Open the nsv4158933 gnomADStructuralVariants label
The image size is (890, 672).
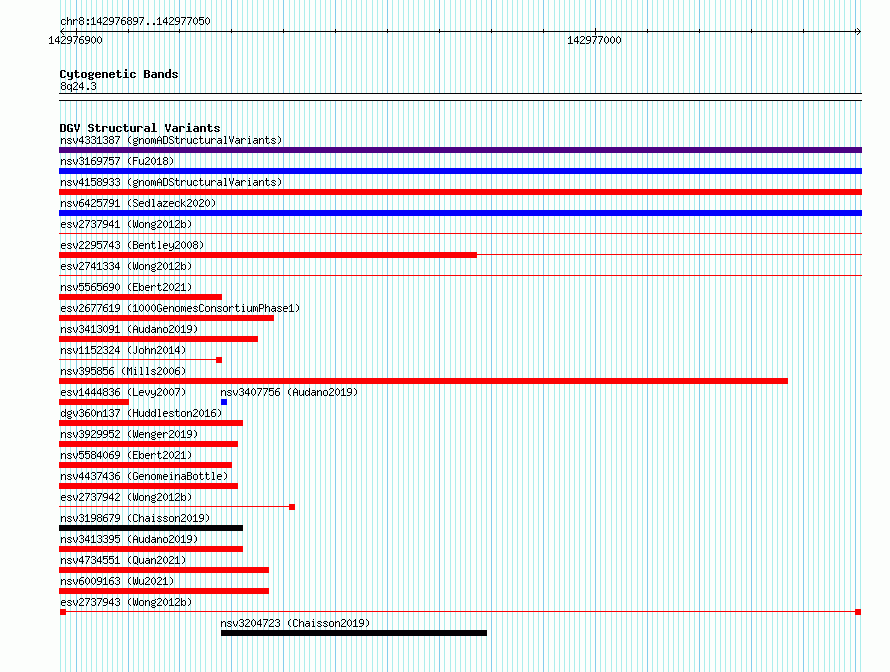171,182
